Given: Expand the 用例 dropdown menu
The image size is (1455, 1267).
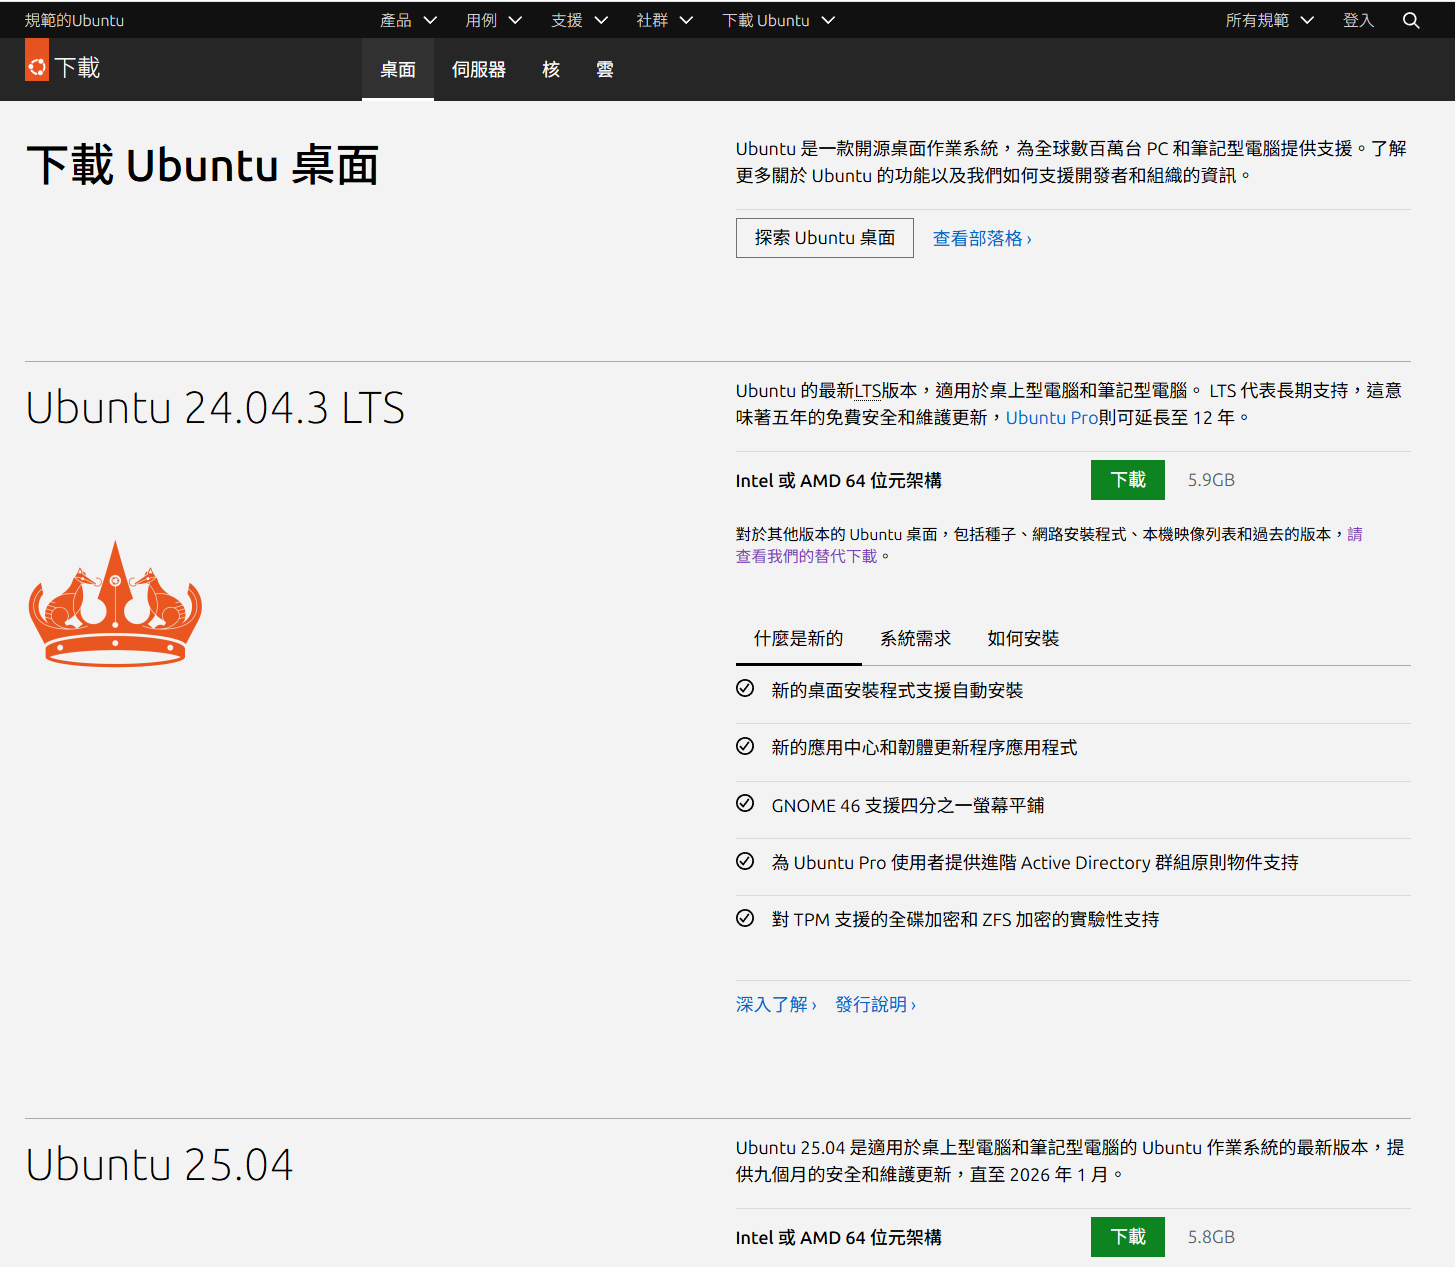Looking at the screenshot, I should [493, 20].
